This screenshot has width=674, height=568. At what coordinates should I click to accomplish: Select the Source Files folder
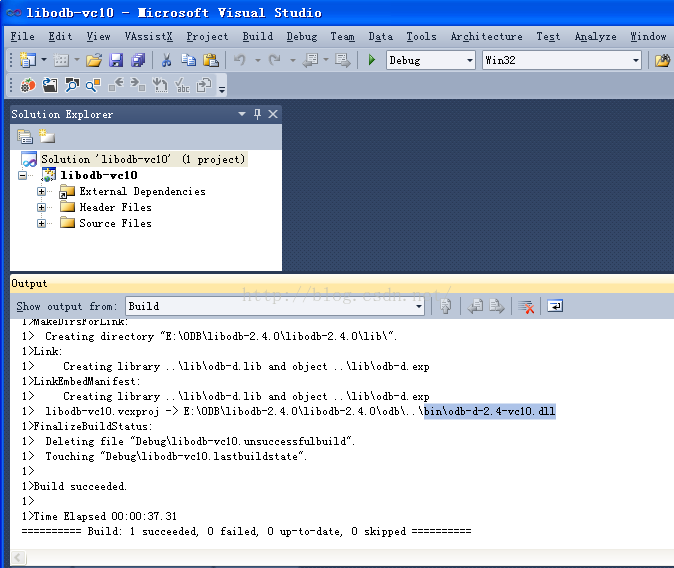pyautogui.click(x=115, y=223)
